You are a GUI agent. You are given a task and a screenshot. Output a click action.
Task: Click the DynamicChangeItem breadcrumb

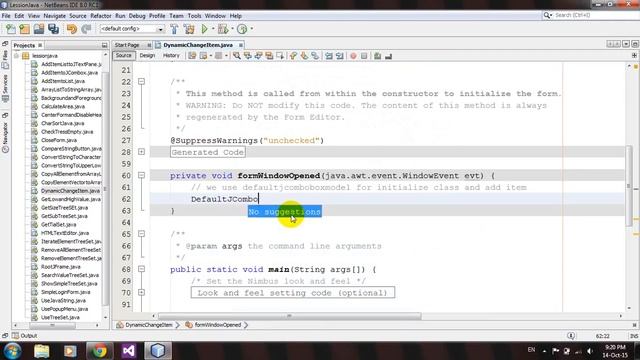click(x=144, y=325)
